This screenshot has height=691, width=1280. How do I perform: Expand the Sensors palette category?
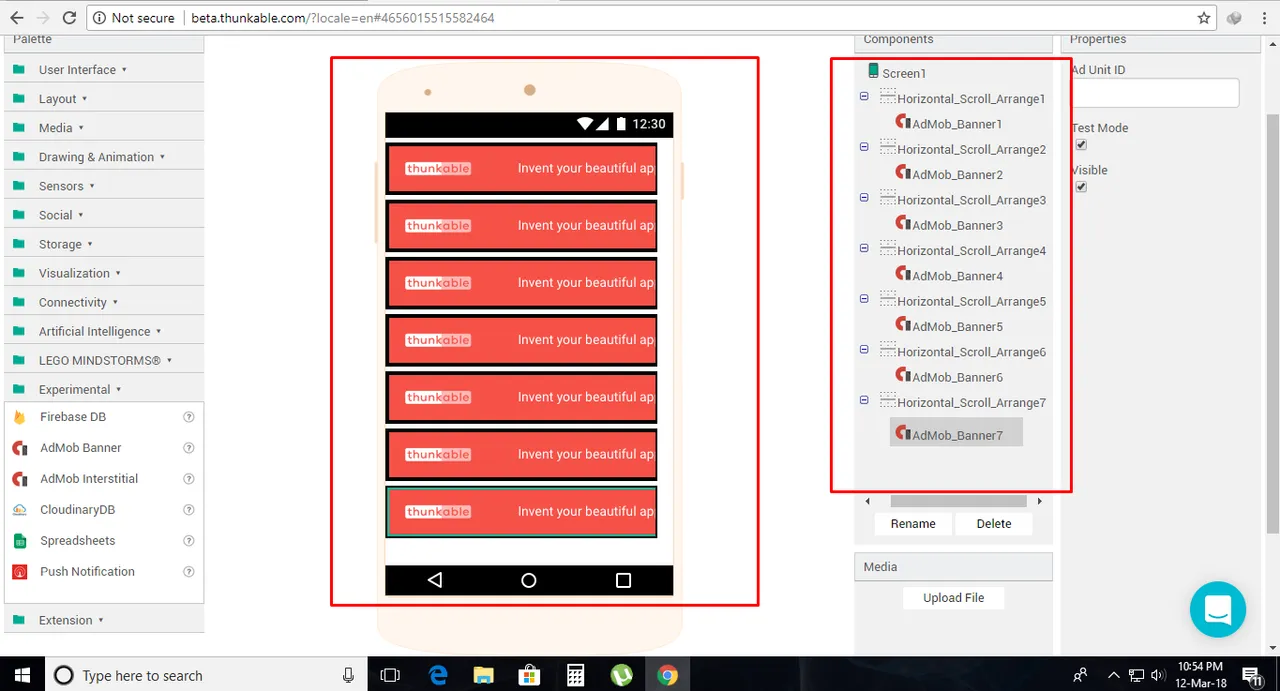tap(104, 186)
